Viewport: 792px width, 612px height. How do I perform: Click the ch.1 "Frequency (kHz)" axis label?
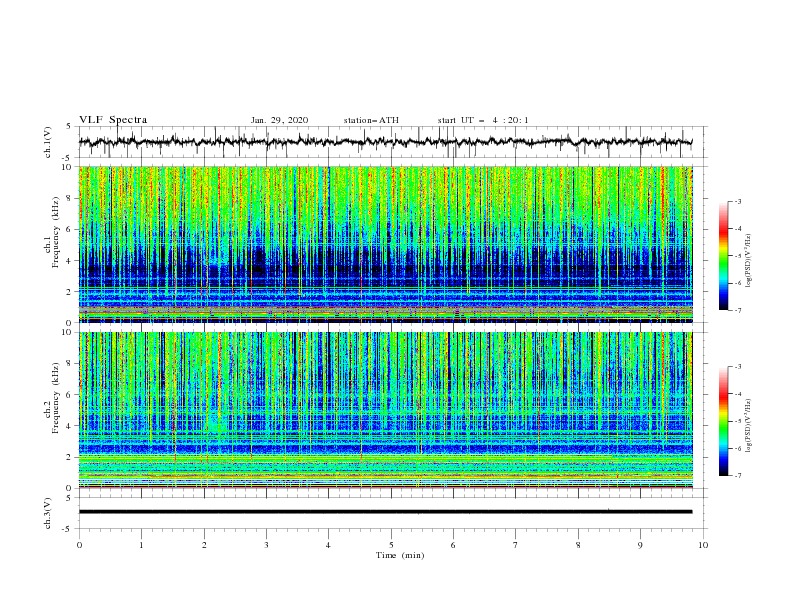[x=55, y=232]
